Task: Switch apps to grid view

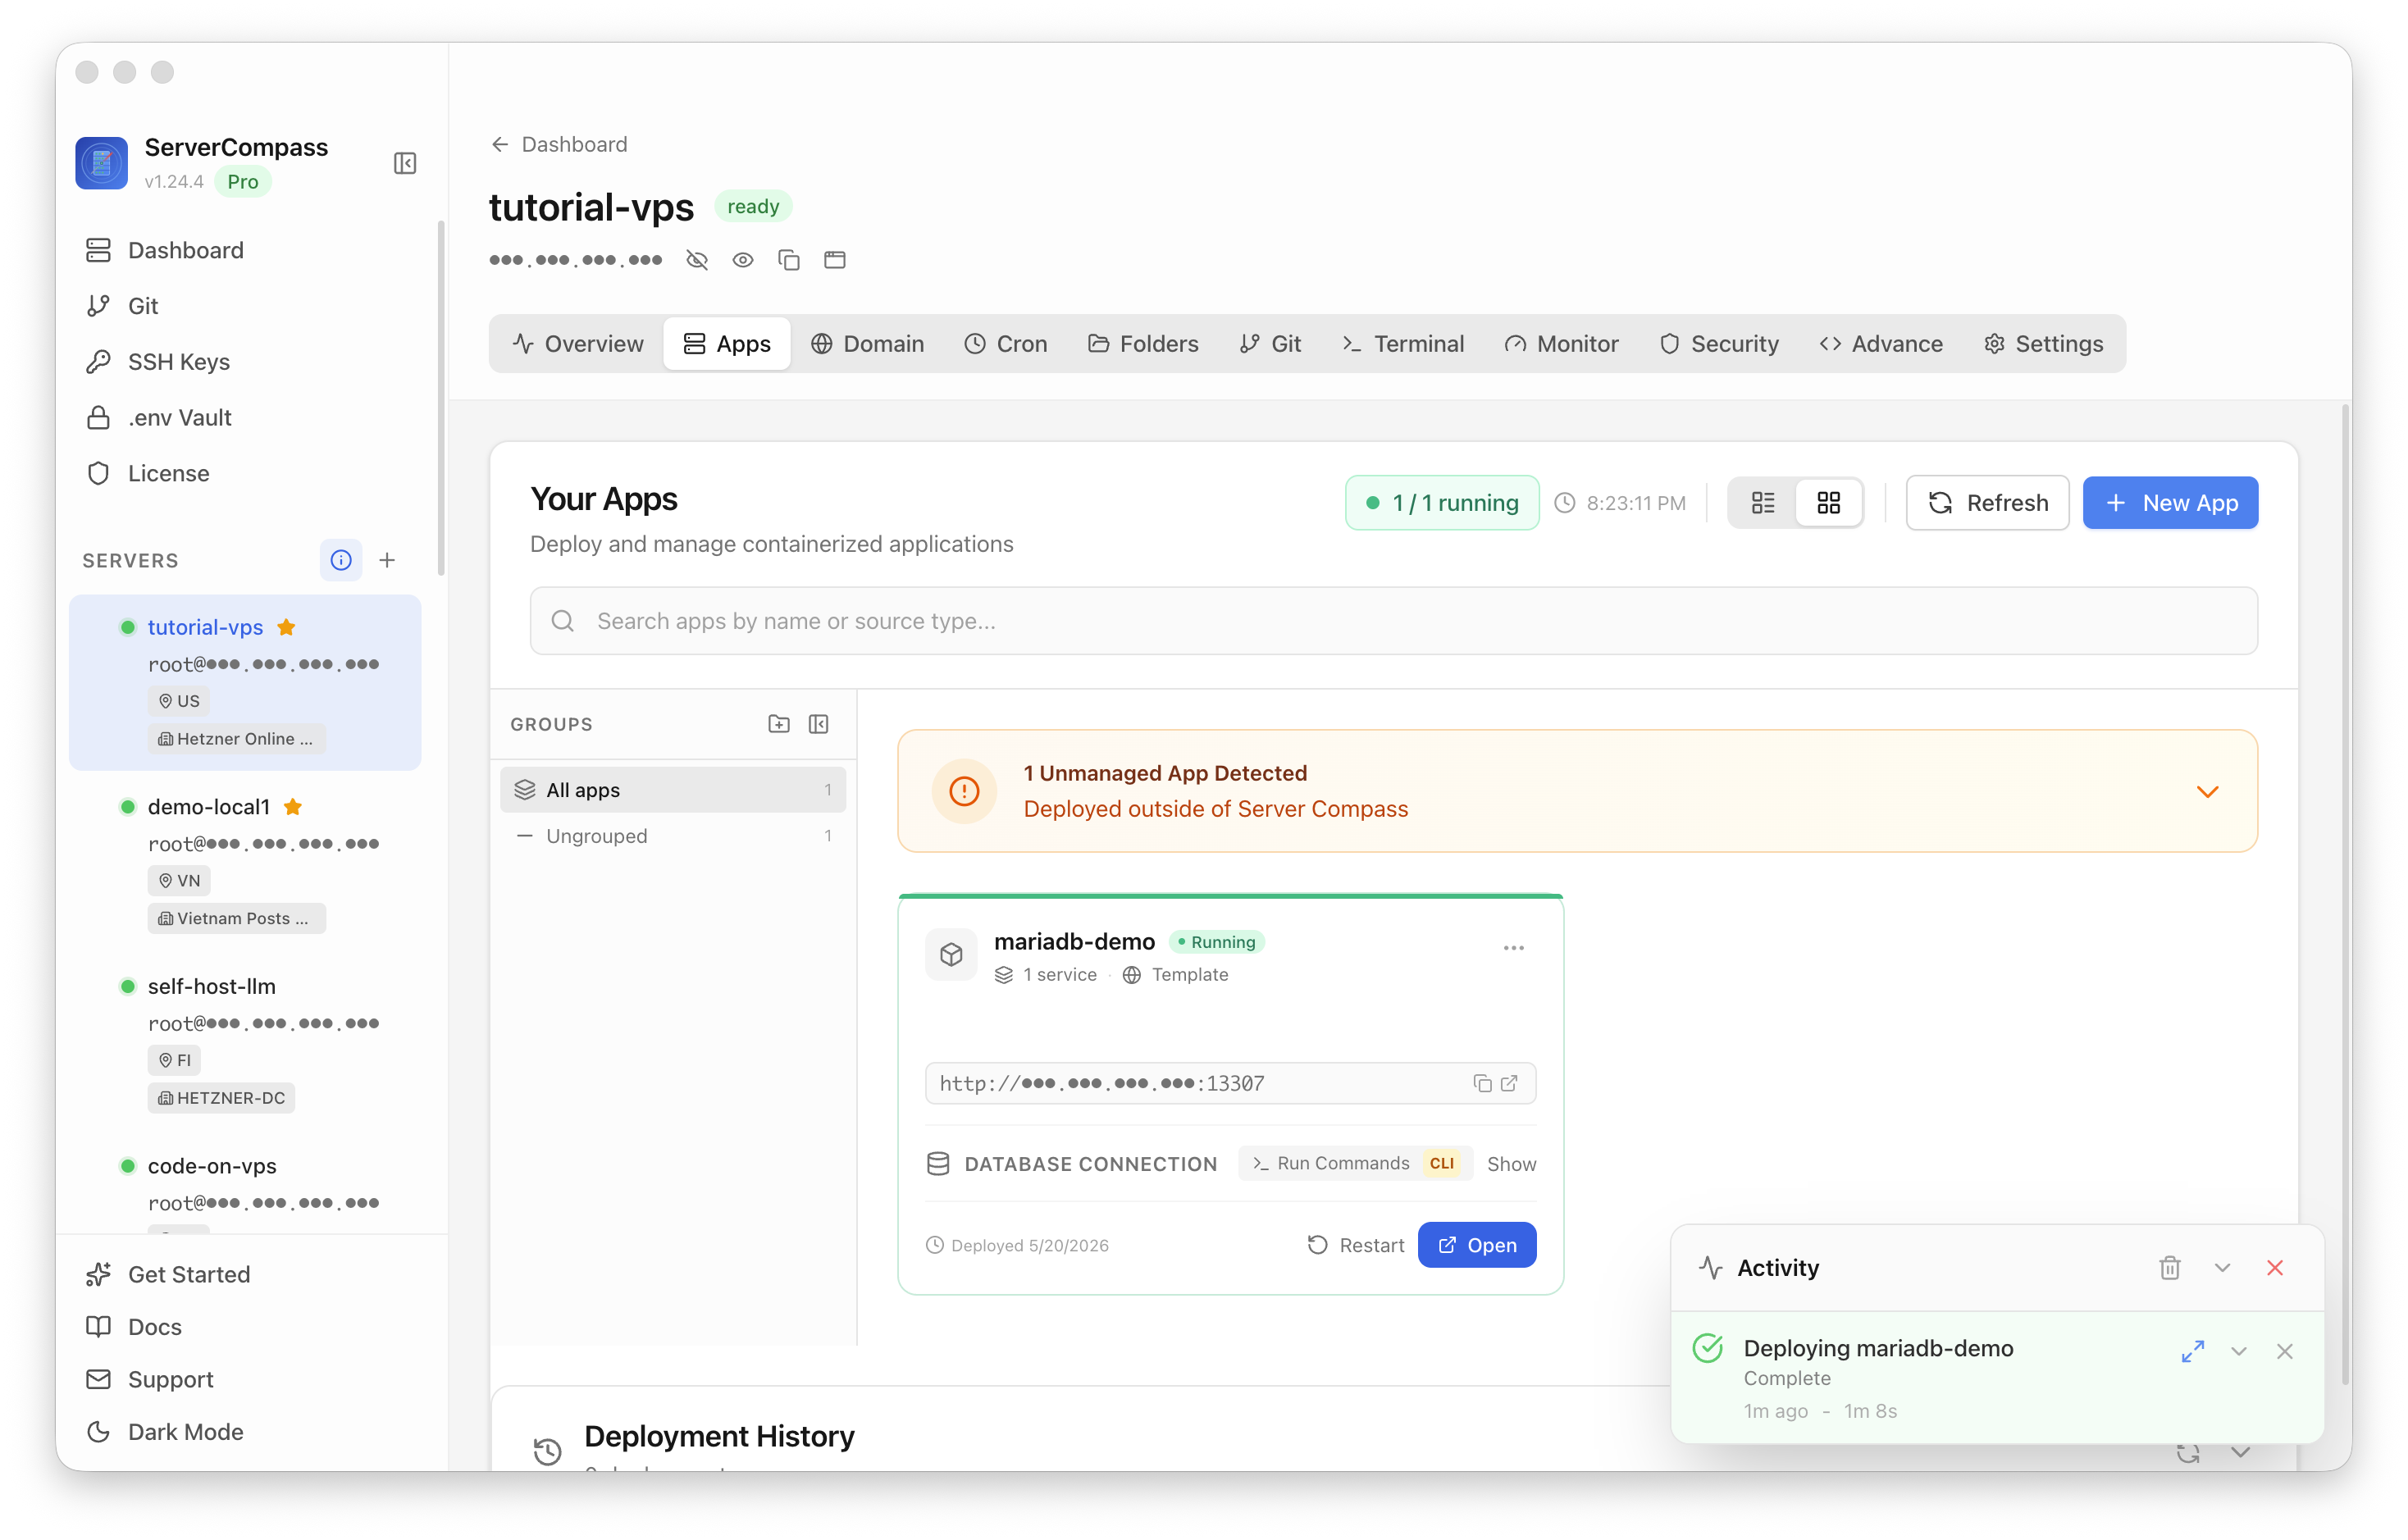Action: (x=1828, y=503)
